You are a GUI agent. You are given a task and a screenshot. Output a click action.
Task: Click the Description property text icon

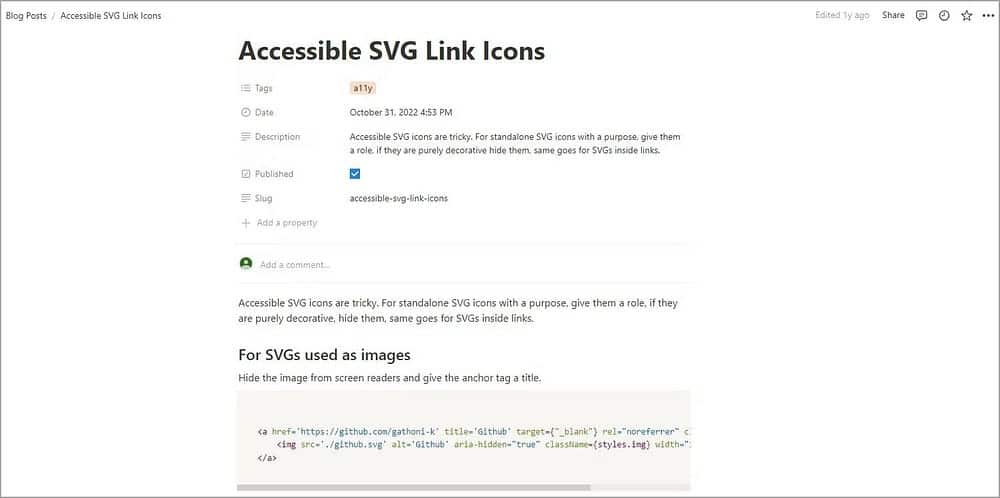click(x=246, y=136)
